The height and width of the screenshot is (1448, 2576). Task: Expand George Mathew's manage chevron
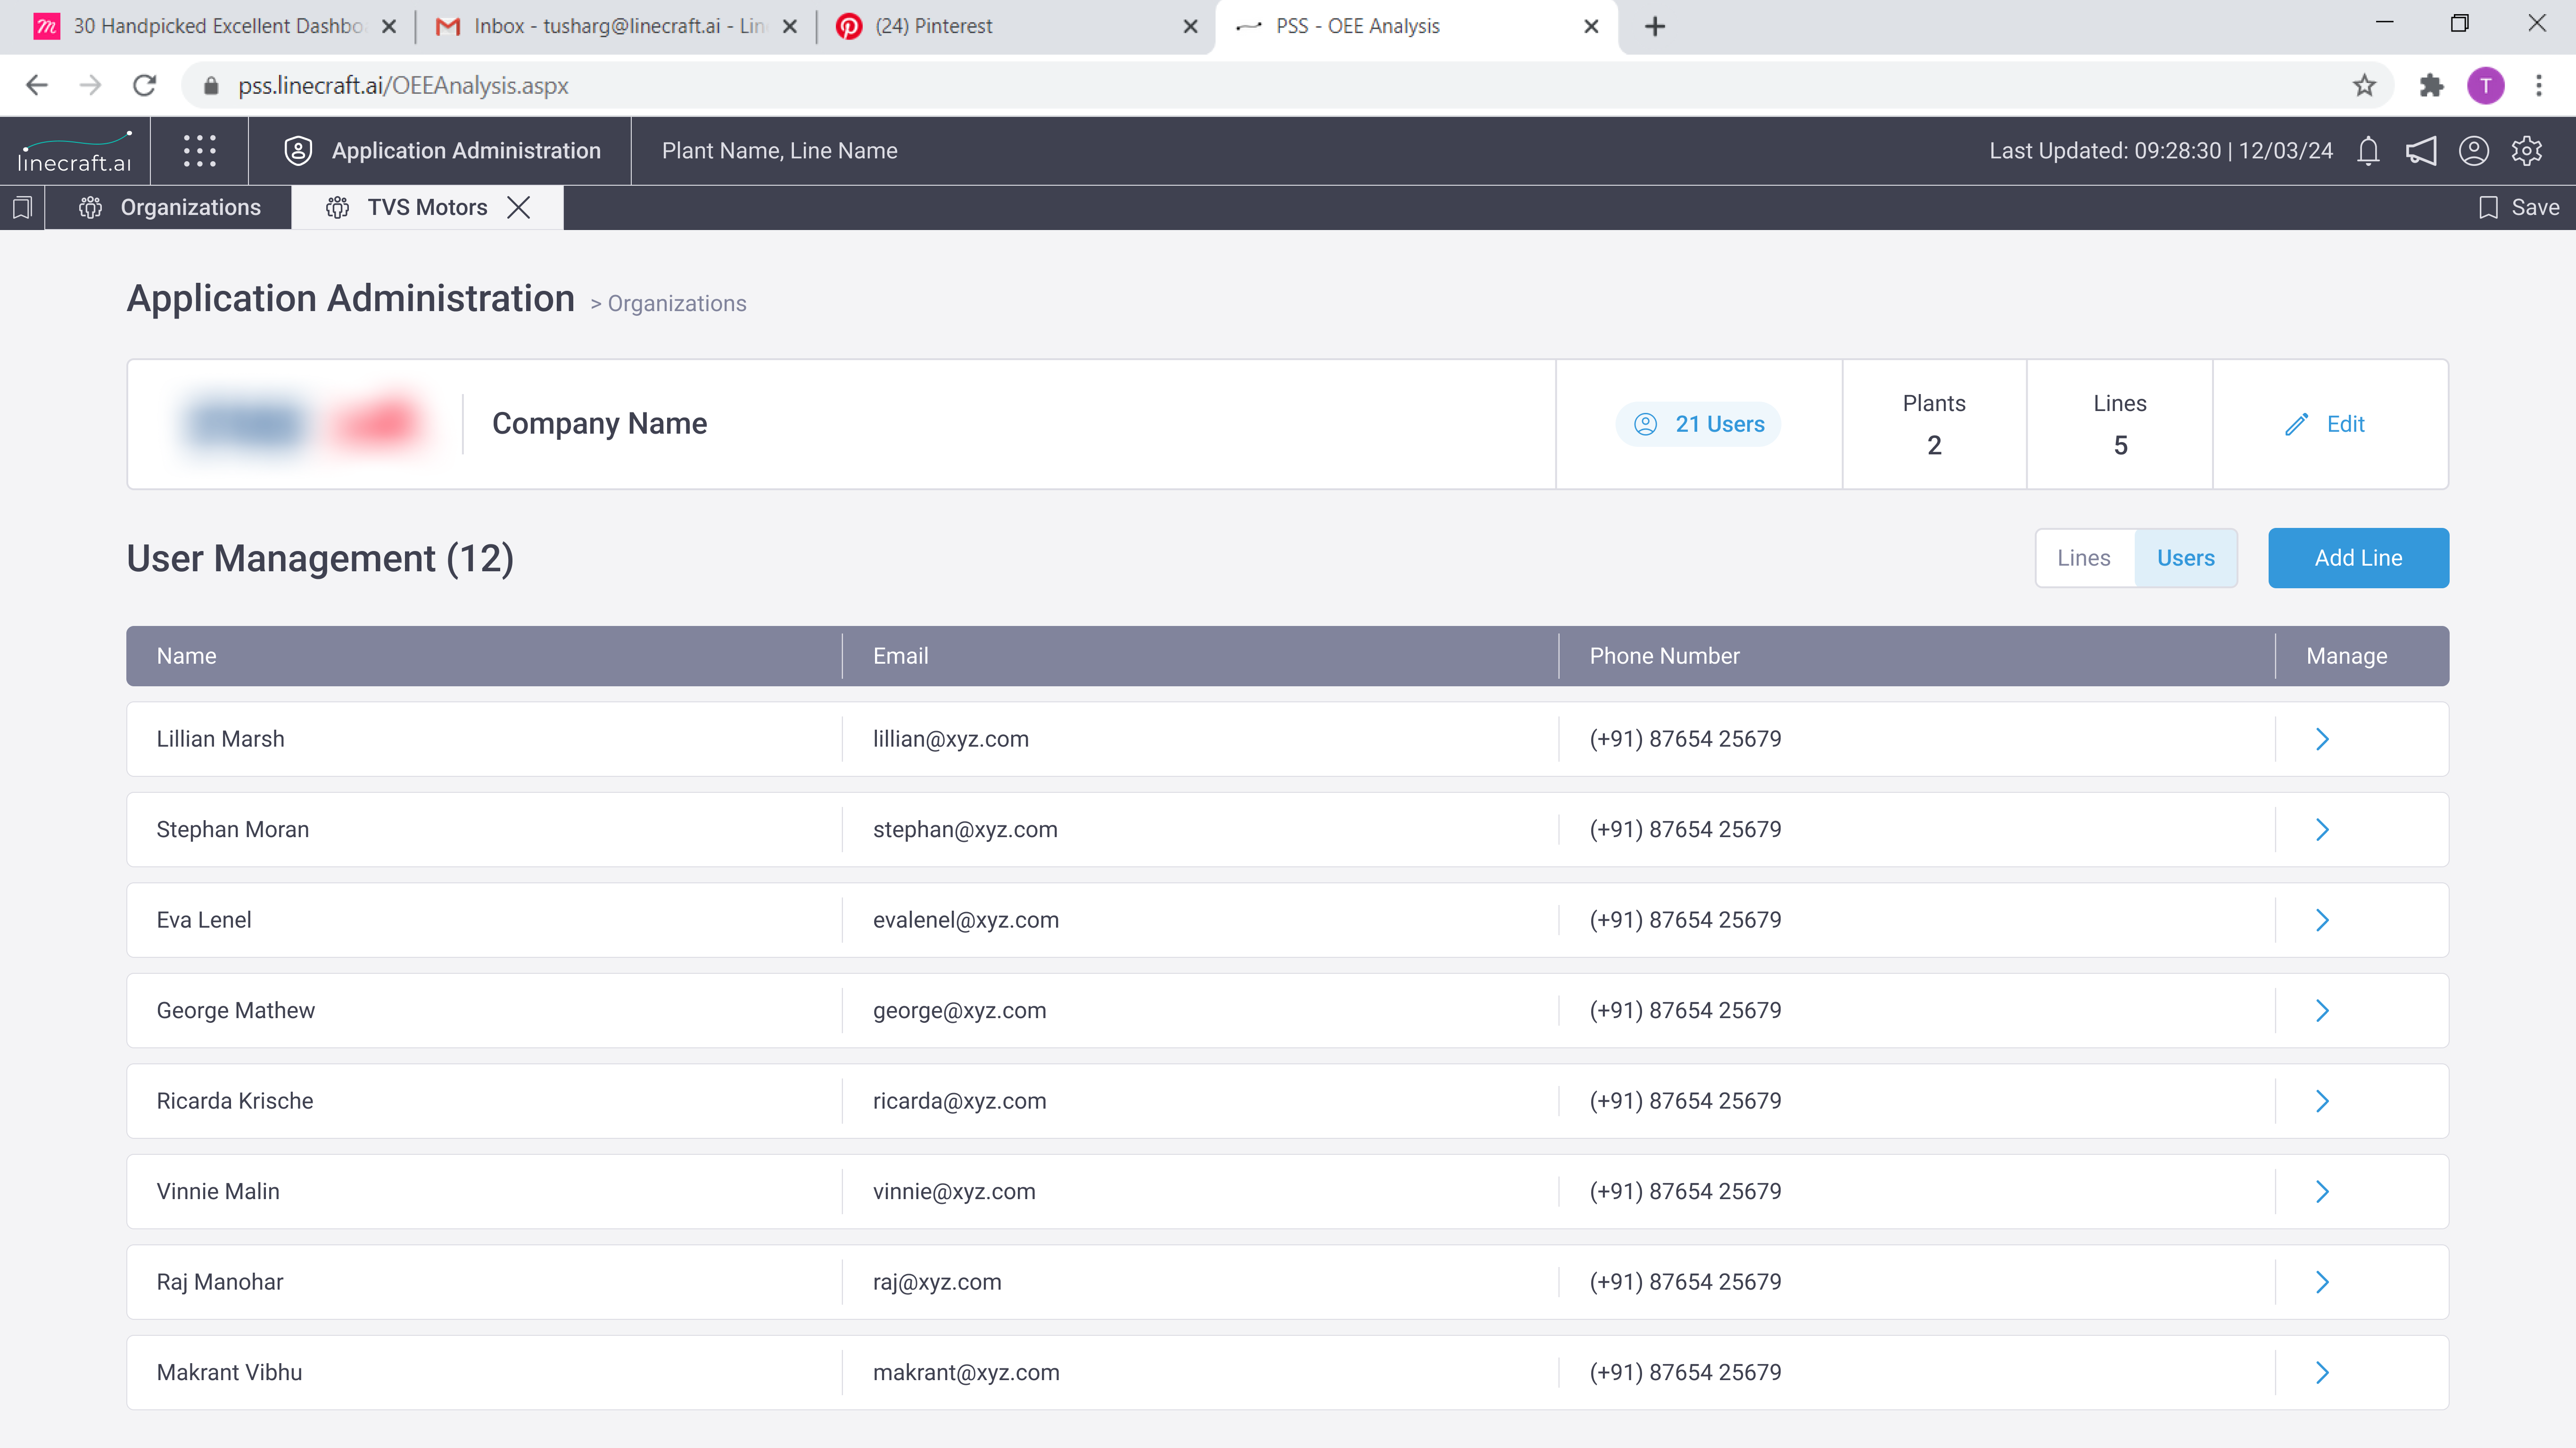[2322, 1010]
